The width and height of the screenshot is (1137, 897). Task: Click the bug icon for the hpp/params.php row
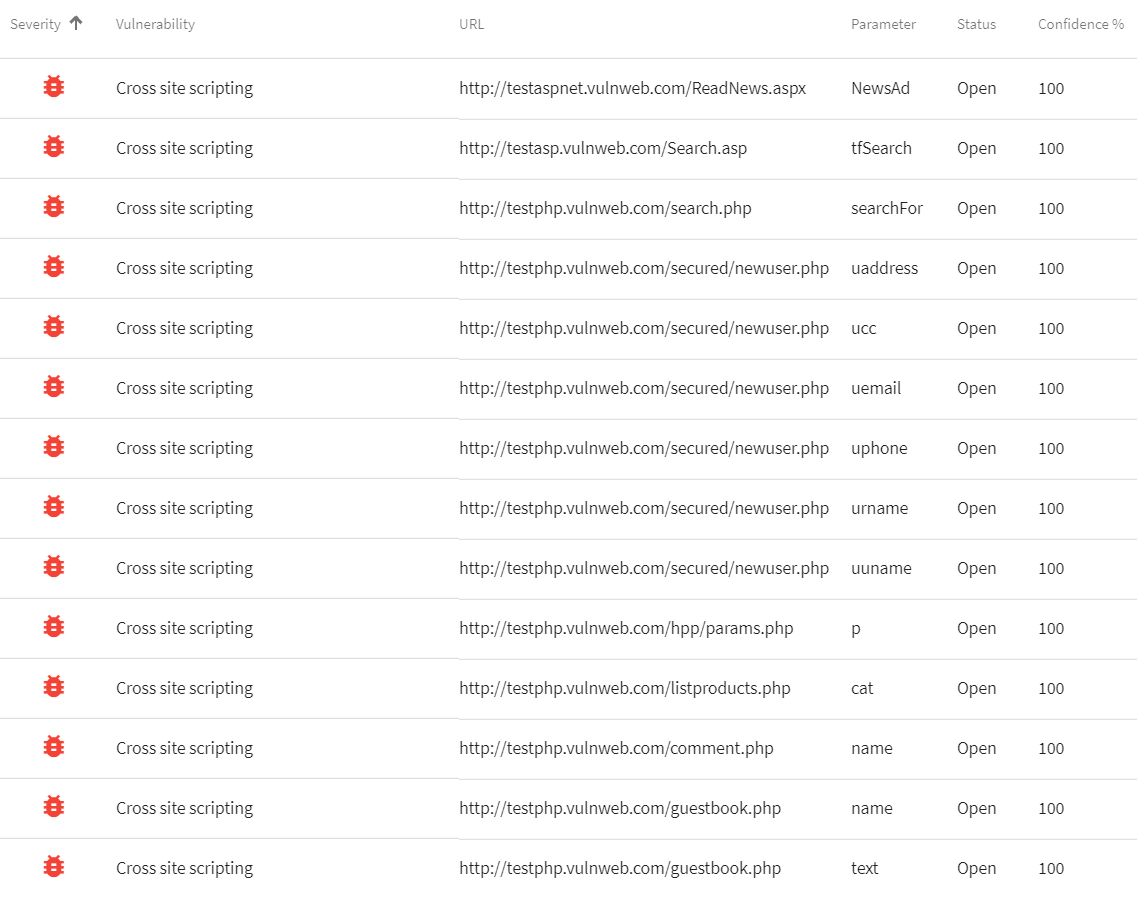[x=54, y=628]
